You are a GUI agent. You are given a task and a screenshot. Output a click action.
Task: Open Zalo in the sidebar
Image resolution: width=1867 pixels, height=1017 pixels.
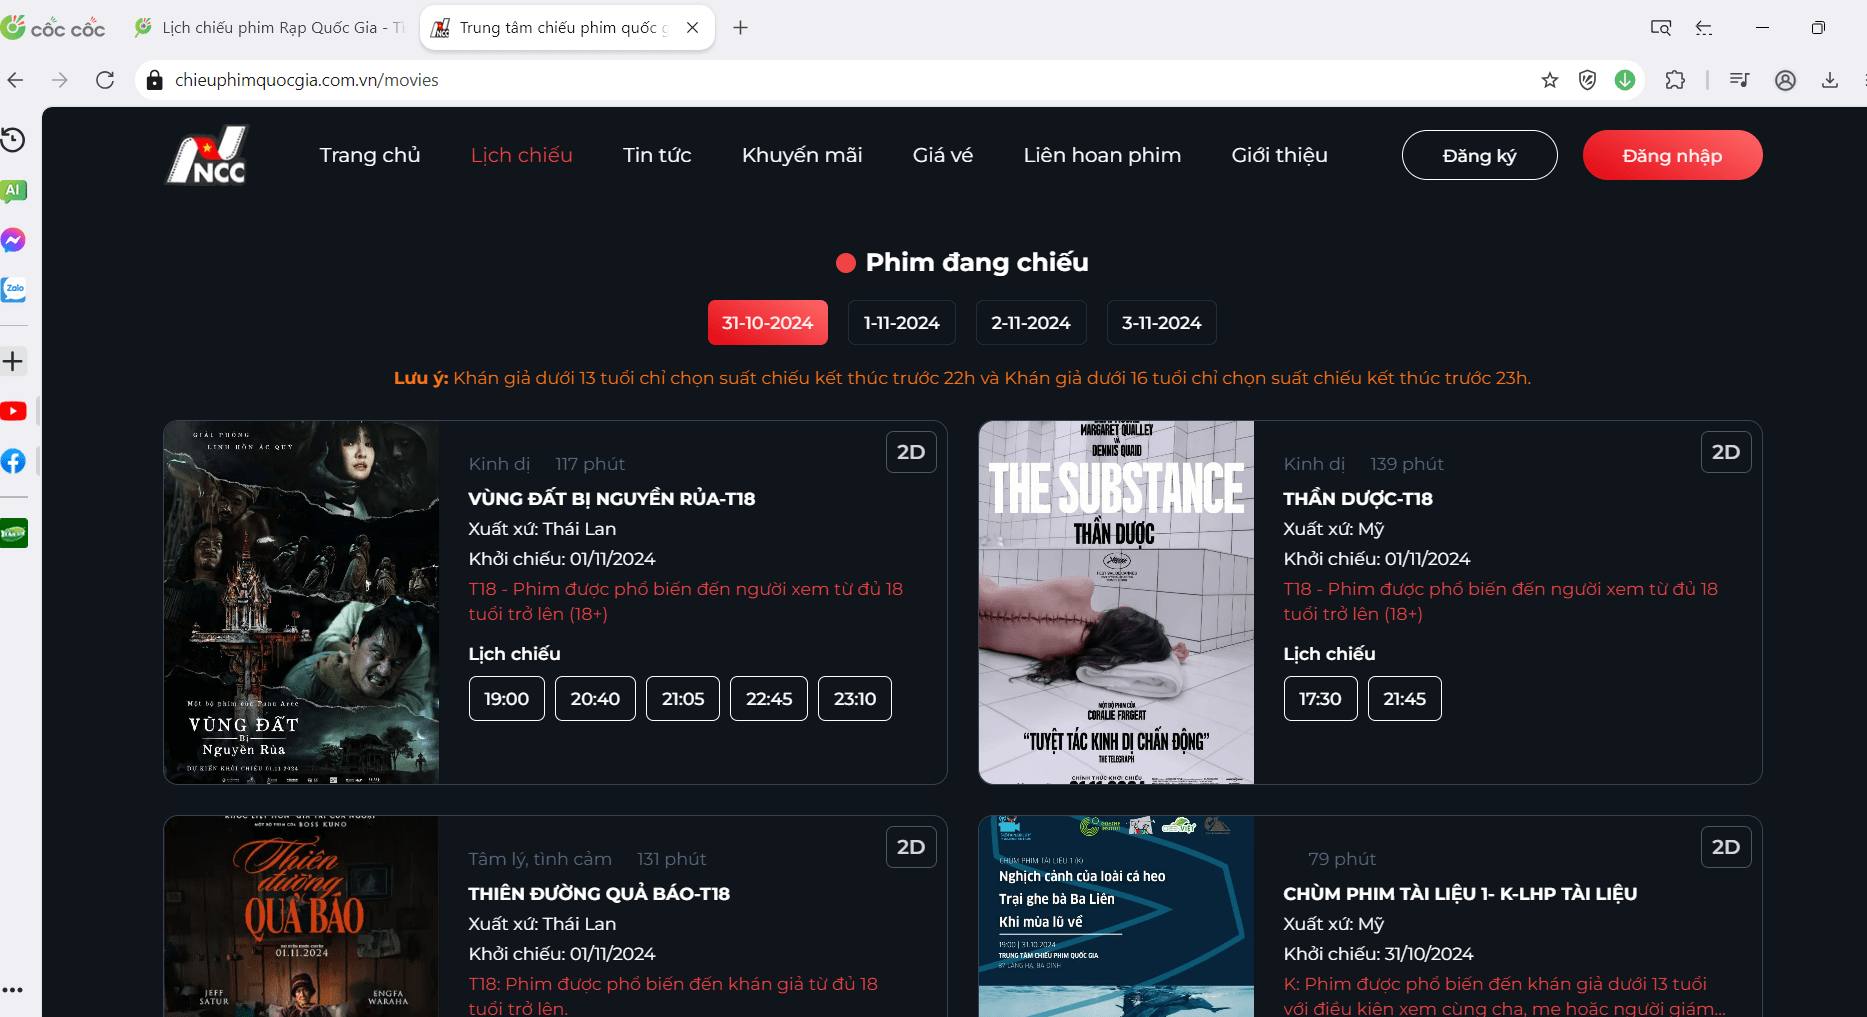coord(14,290)
